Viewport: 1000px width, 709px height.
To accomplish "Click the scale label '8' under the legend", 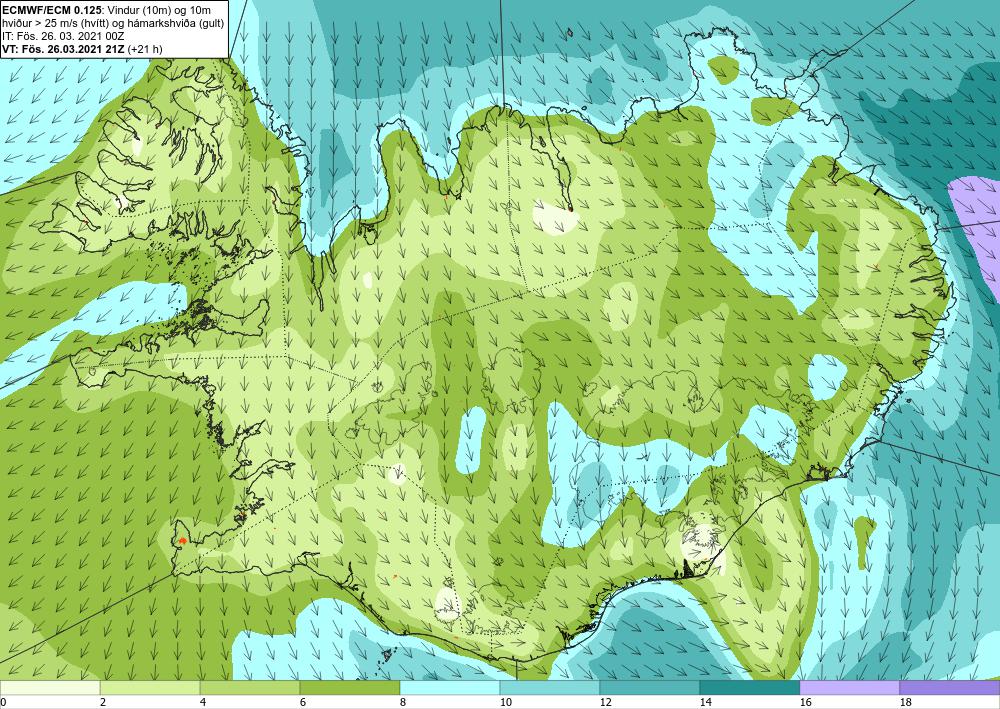I will point(402,703).
